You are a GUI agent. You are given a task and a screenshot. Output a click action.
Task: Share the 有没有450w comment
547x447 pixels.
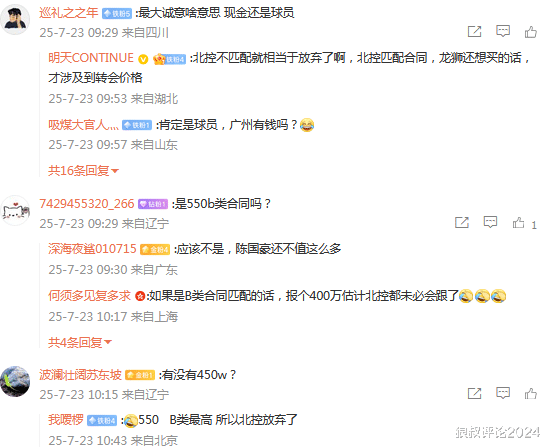click(x=474, y=394)
